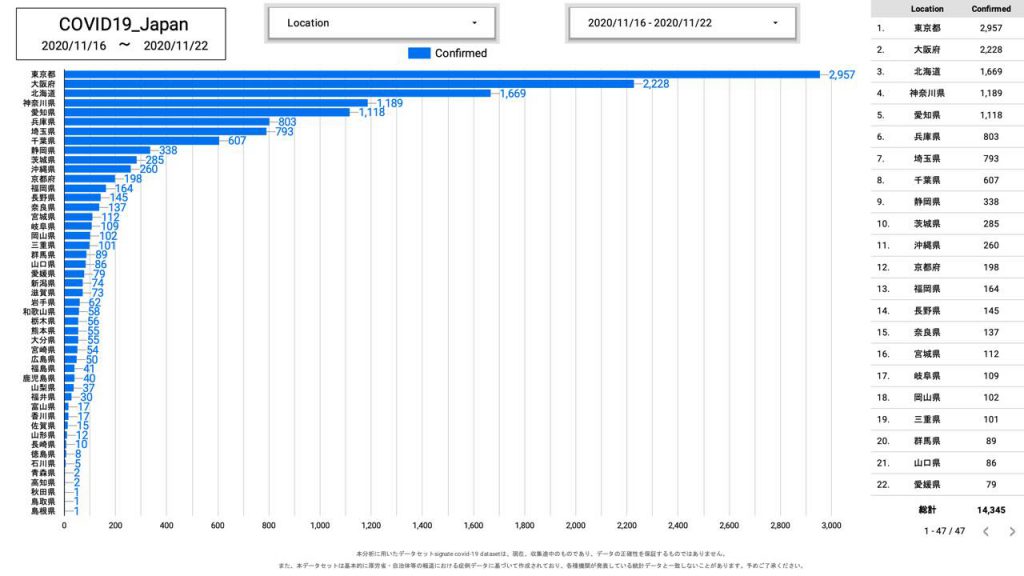Go to next table page arrow
The width and height of the screenshot is (1024, 576).
click(x=1011, y=532)
